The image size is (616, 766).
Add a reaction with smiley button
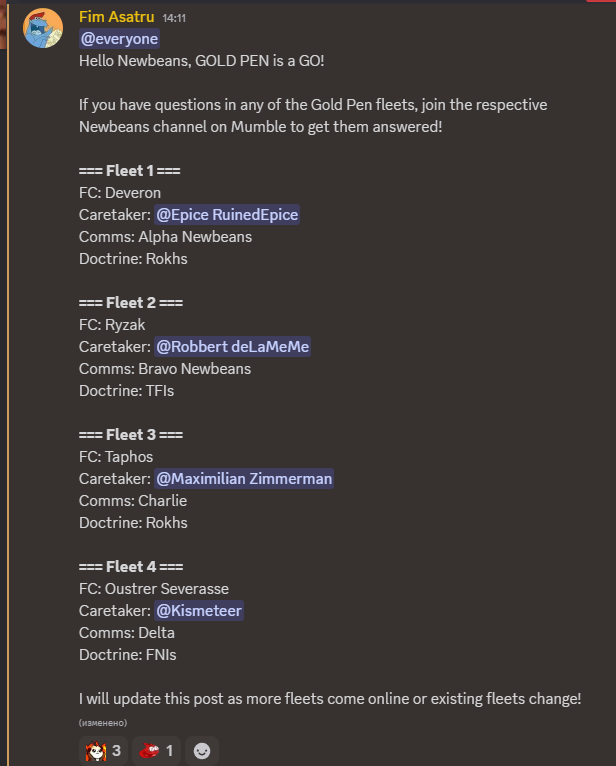point(202,750)
